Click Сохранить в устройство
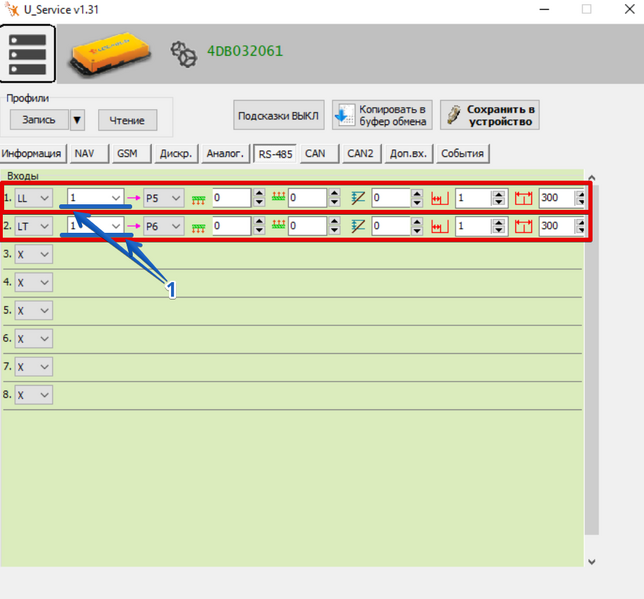 point(490,115)
